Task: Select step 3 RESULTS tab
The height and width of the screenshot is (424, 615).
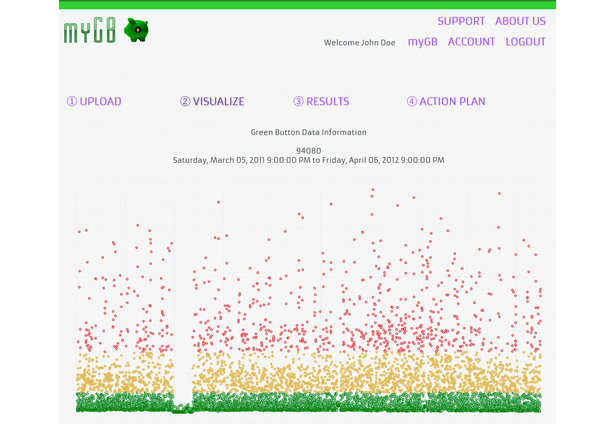Action: coord(321,102)
